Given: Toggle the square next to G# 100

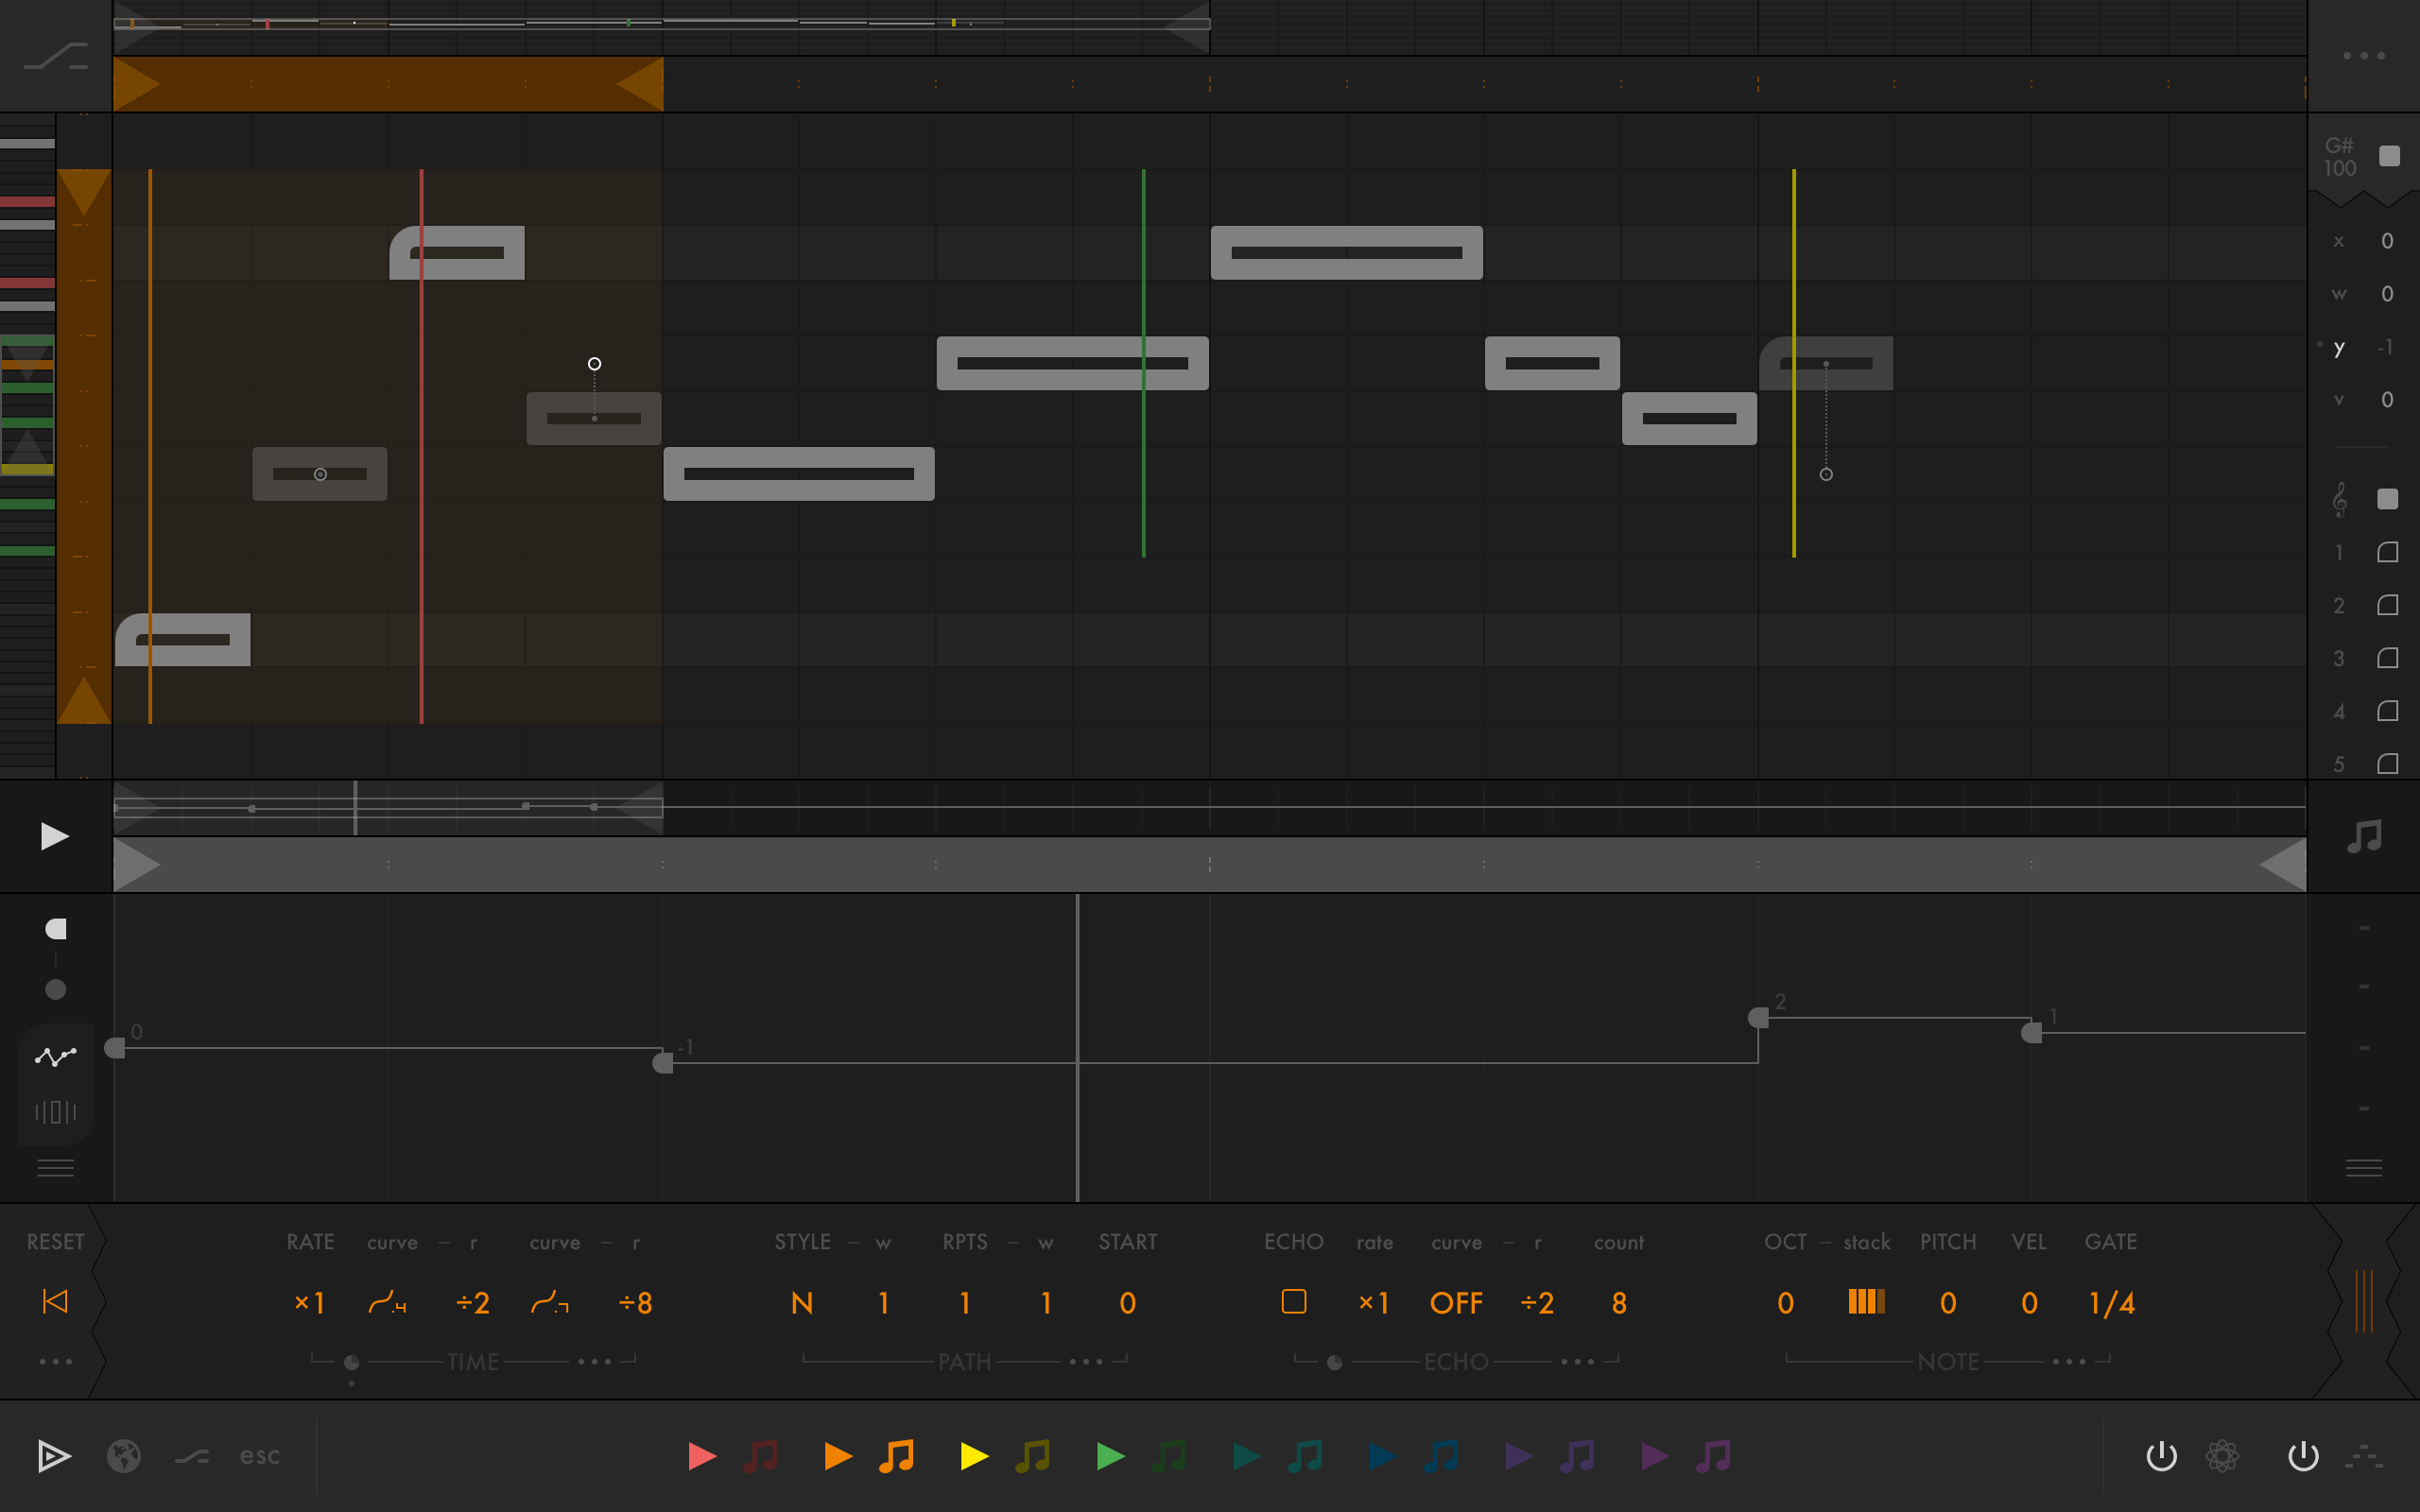Looking at the screenshot, I should pyautogui.click(x=2389, y=156).
